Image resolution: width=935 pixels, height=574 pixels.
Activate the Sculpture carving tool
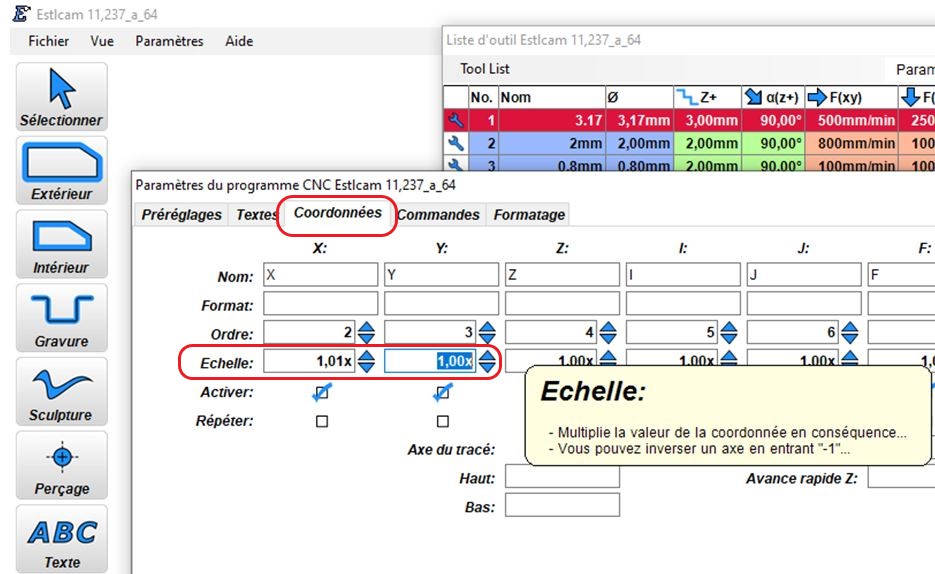pos(62,393)
